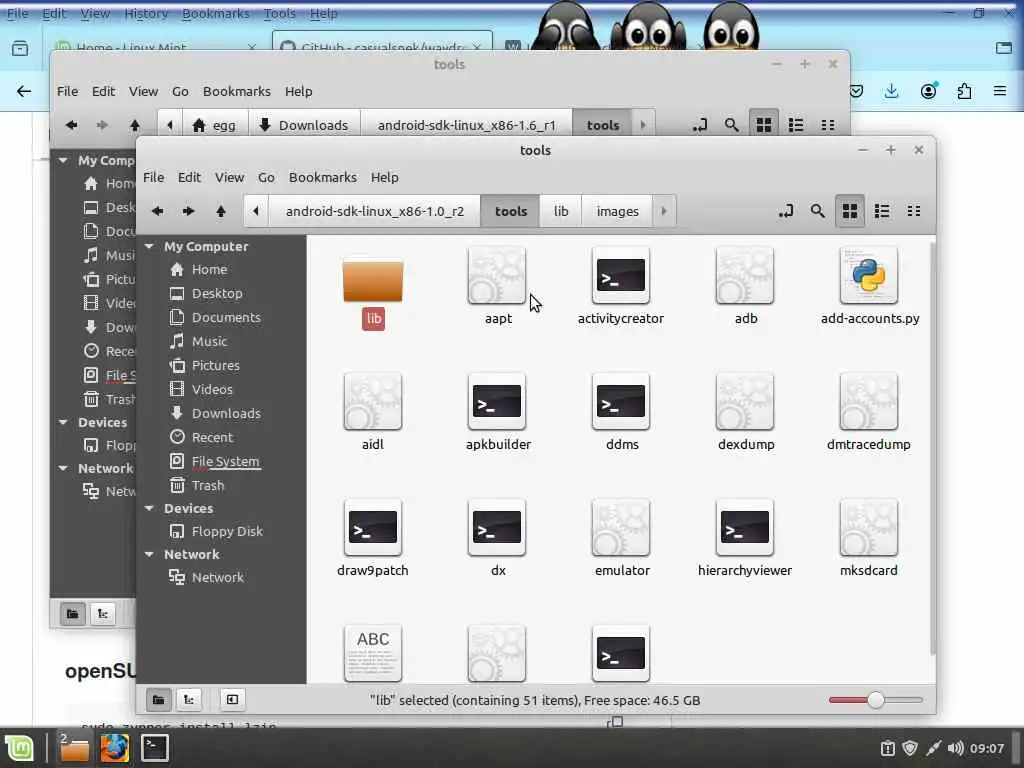
Task: Click the vertical scrollbar of file pane
Action: pos(932,449)
